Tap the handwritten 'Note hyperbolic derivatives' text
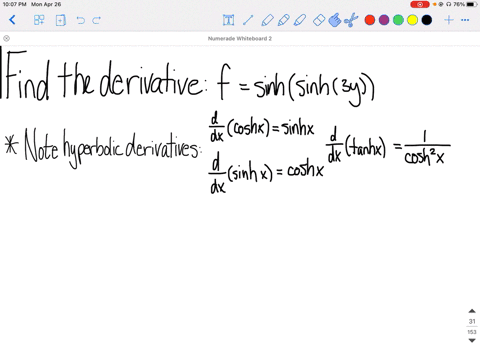Image resolution: width=480 pixels, height=360 pixels. point(103,148)
